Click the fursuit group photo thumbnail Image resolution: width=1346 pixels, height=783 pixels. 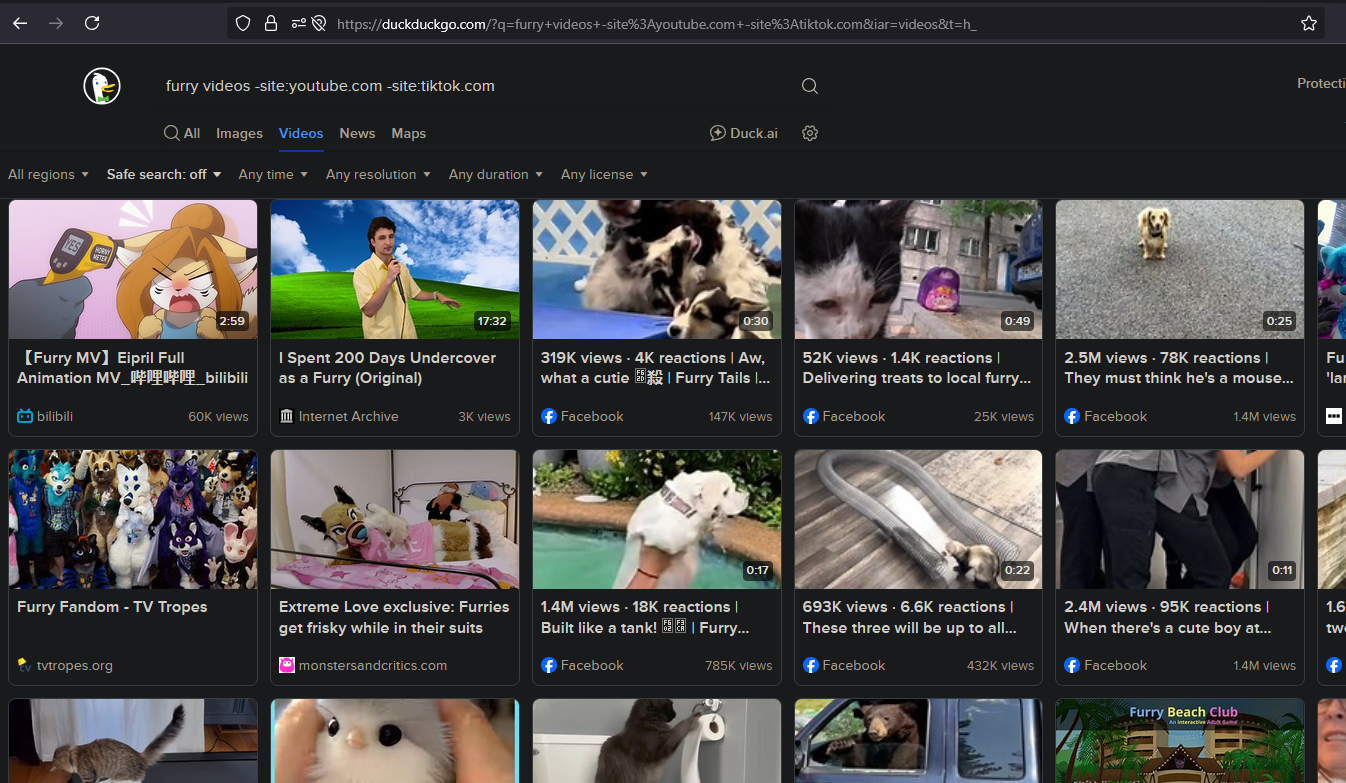133,519
